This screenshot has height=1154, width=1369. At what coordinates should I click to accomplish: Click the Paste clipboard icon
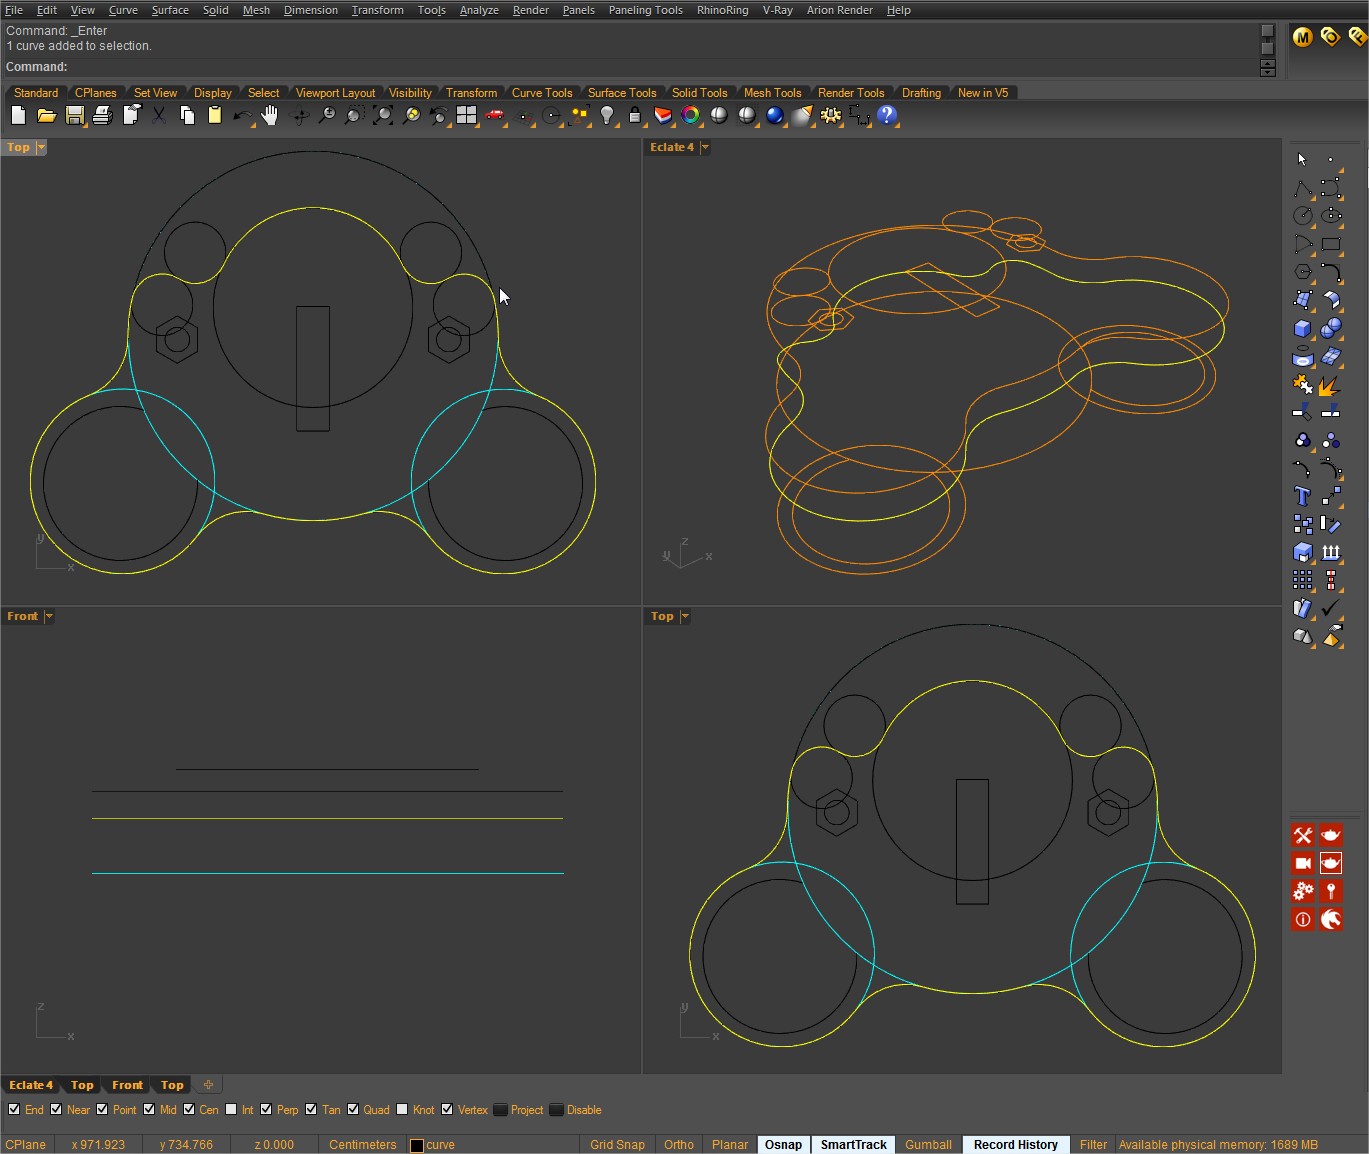pyautogui.click(x=214, y=116)
